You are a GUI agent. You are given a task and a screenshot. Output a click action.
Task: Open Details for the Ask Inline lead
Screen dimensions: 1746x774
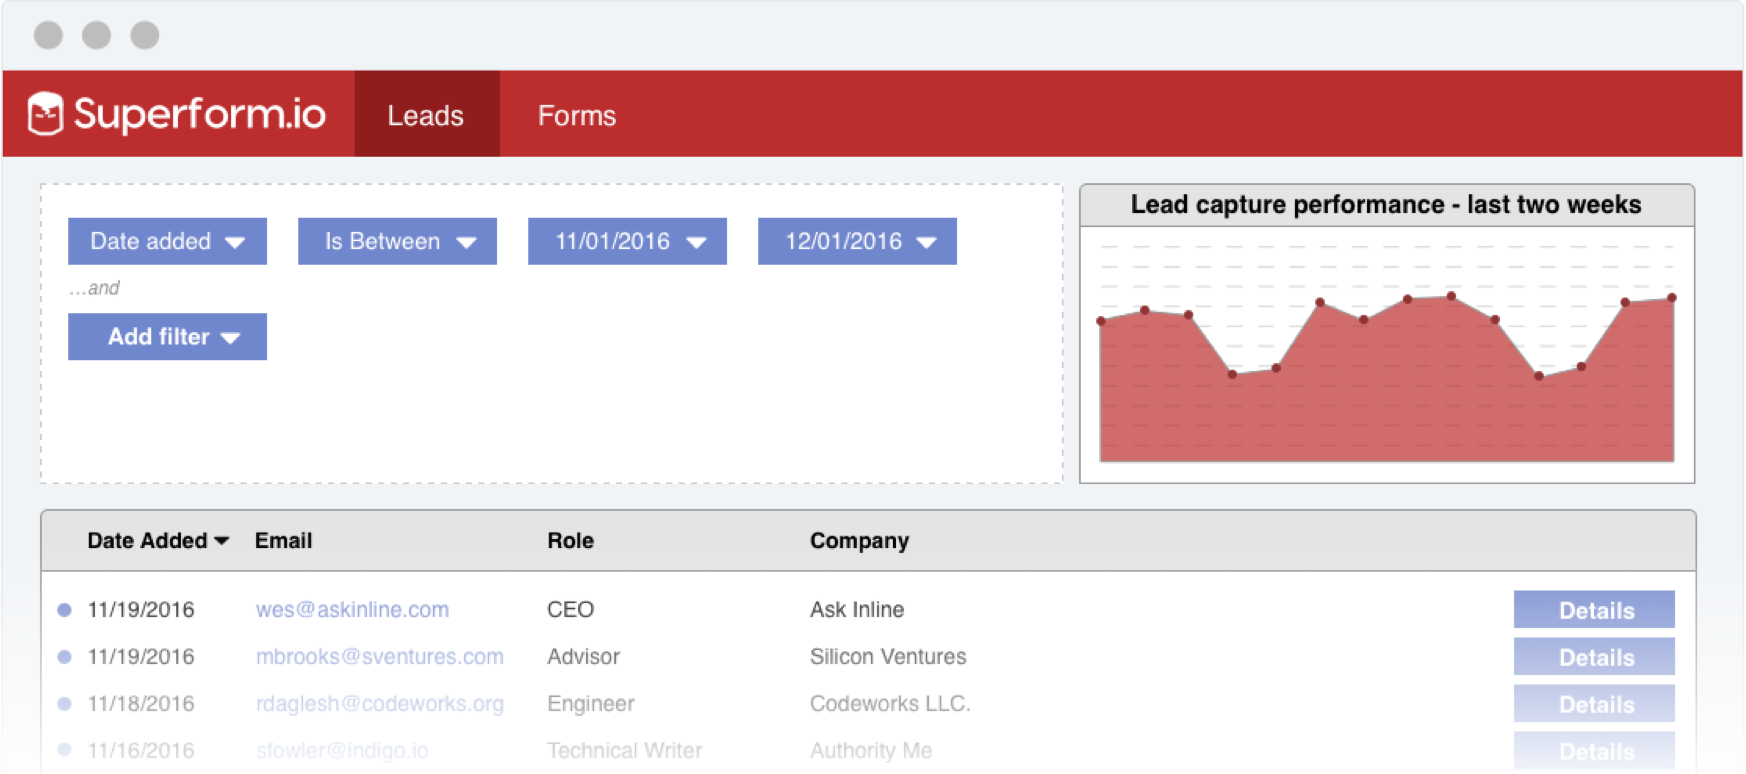(1594, 610)
